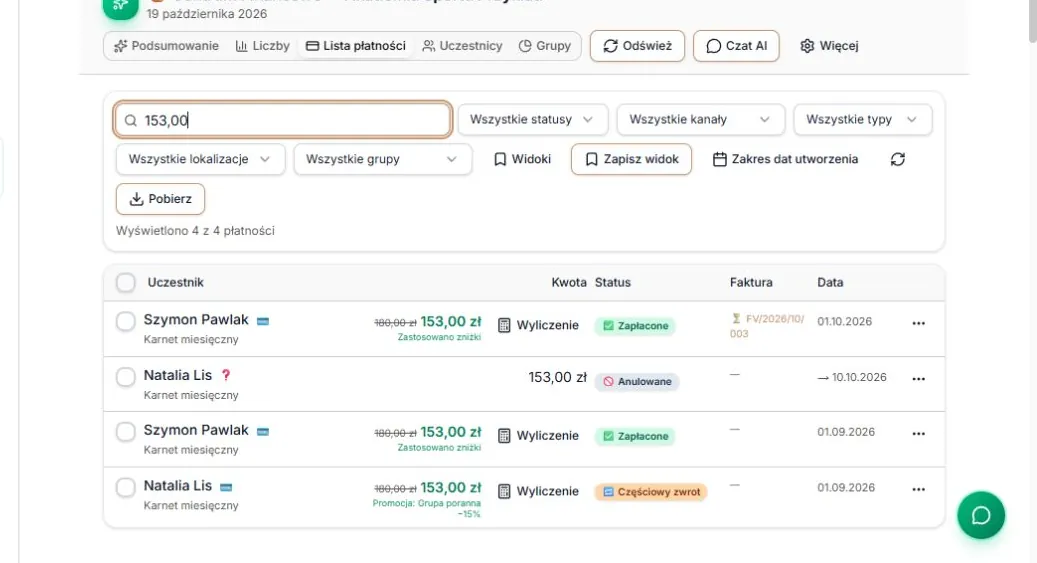Click Odśwież button
Image resolution: width=1037 pixels, height=563 pixels.
coord(638,46)
